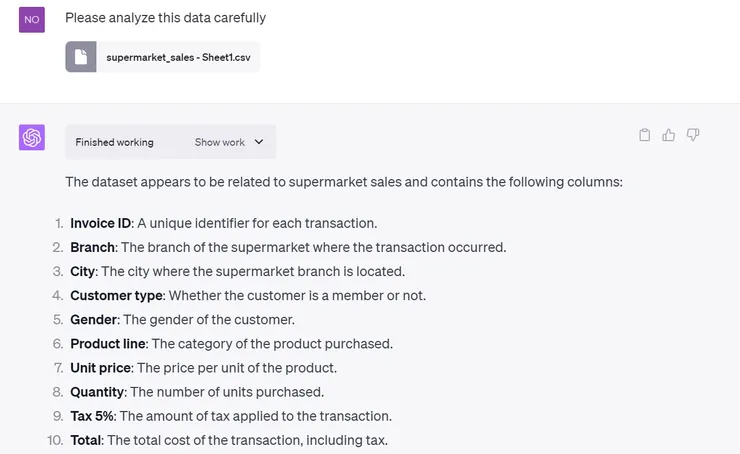This screenshot has height=454, width=740.
Task: Copy the response with the clipboard icon
Action: pyautogui.click(x=645, y=135)
